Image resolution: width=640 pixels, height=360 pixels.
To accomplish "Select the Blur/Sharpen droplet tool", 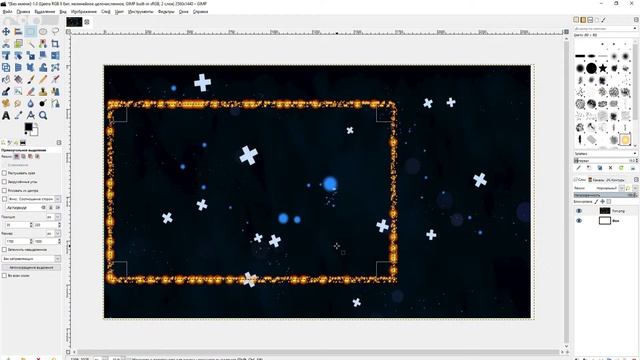I will (x=30, y=103).
